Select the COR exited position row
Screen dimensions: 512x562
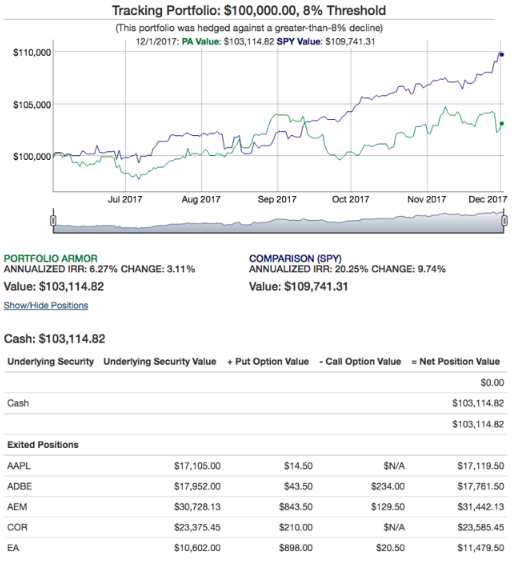[x=256, y=527]
